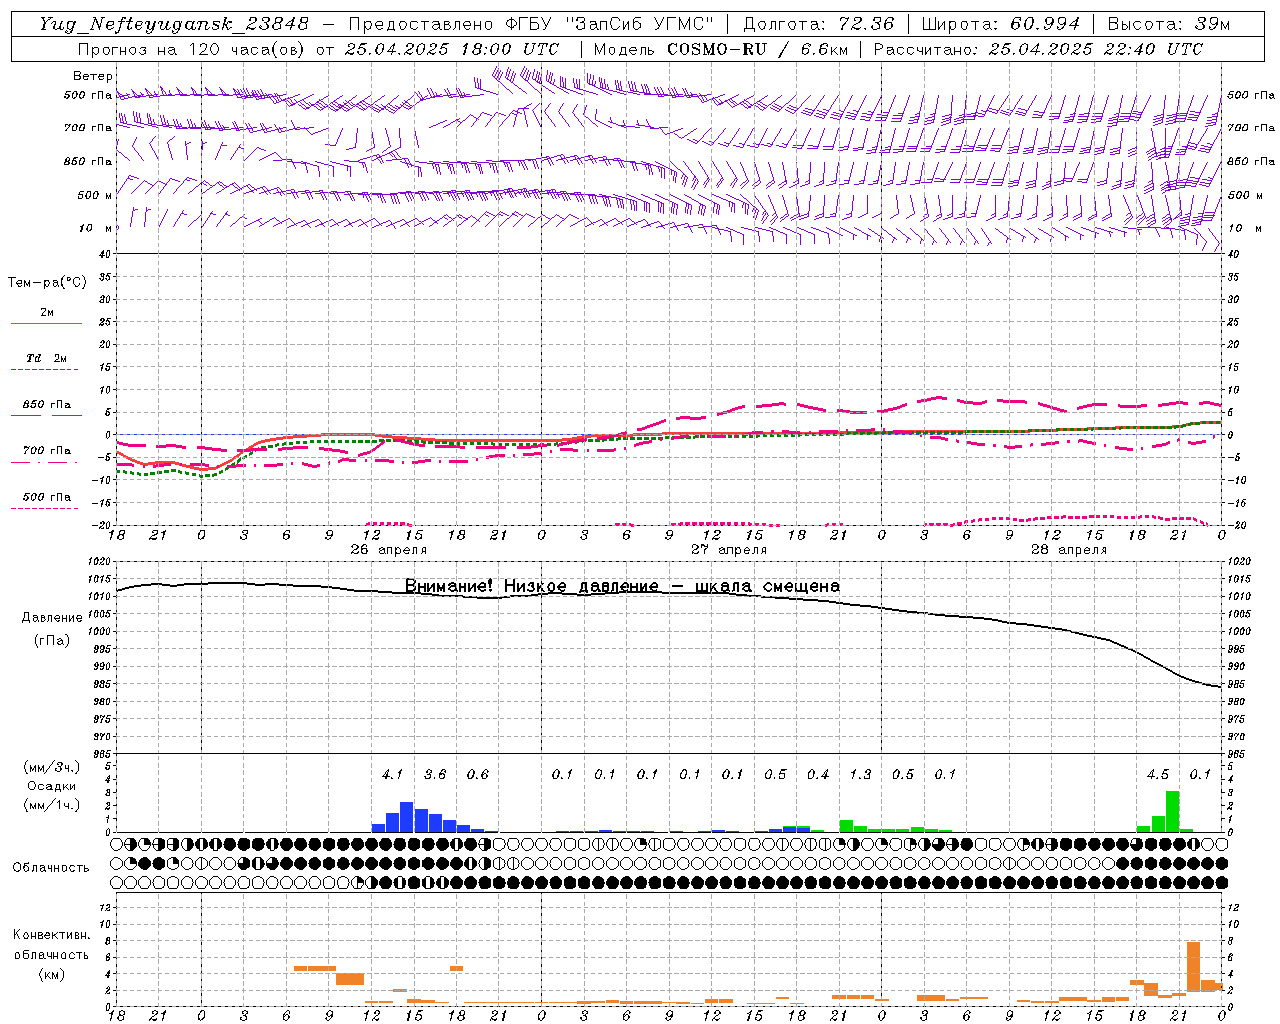Image resolution: width=1280 pixels, height=1024 pixels.
Task: Click the Ветер panel label
Action: (93, 76)
